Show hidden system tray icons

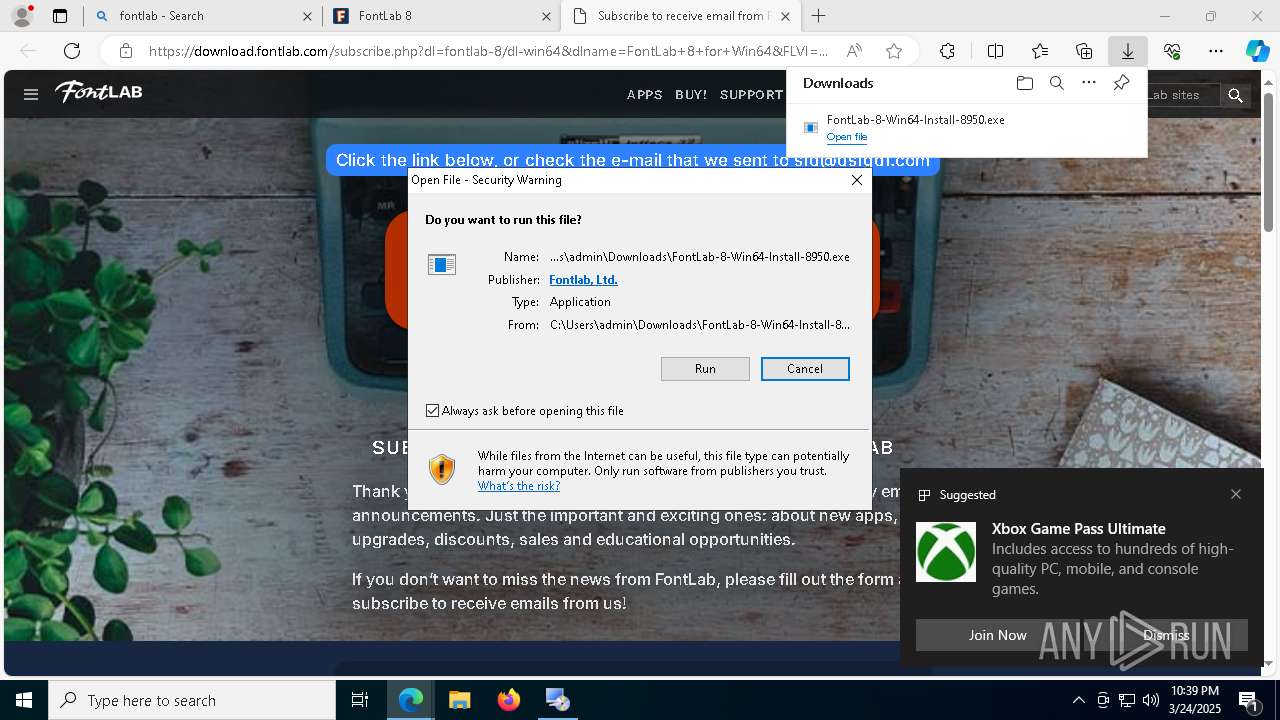(1078, 700)
